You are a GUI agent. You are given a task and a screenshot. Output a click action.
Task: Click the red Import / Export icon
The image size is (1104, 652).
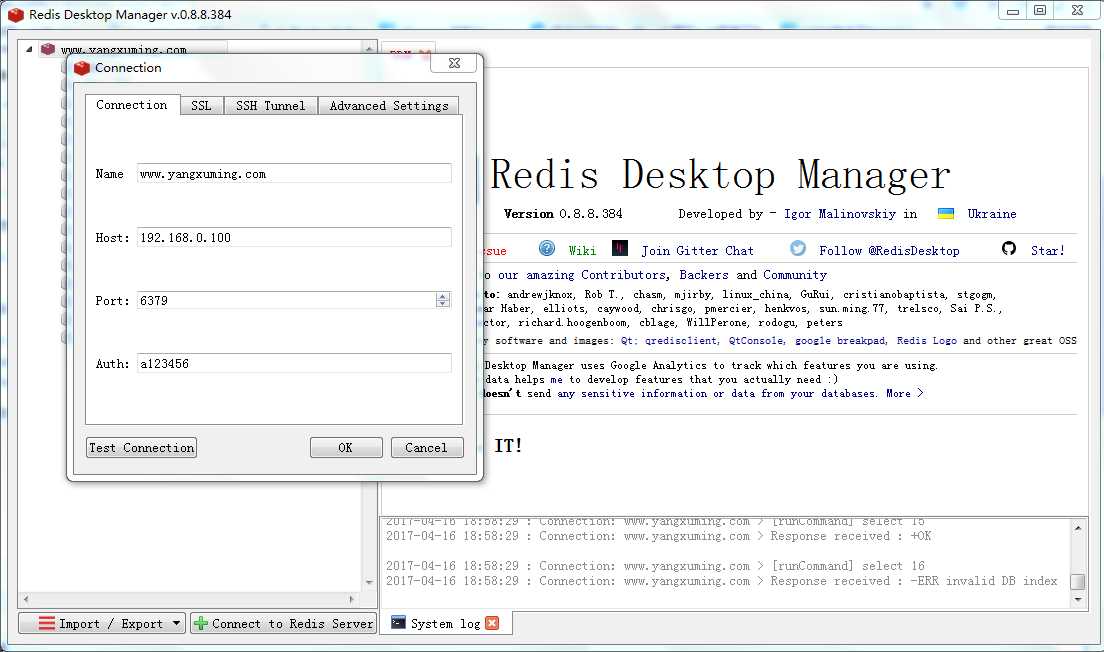click(x=46, y=623)
